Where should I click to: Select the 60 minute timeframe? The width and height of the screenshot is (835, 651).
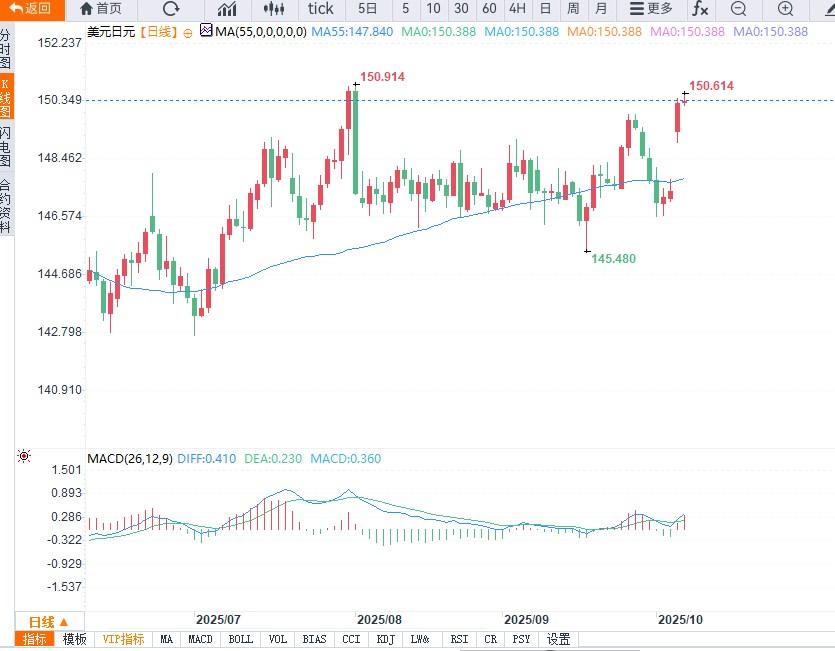click(489, 9)
